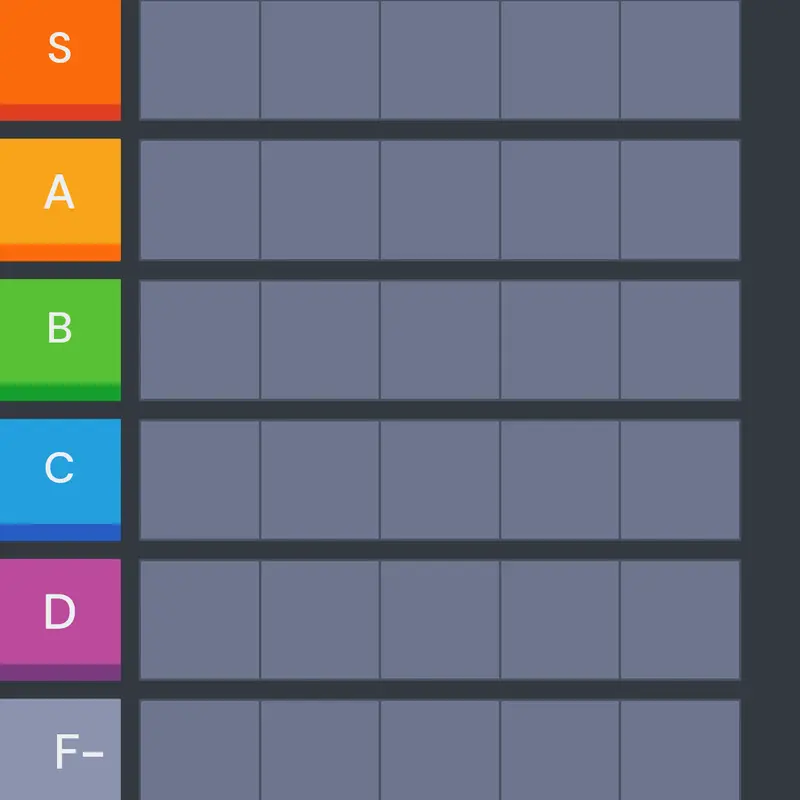Viewport: 800px width, 800px height.
Task: Select the second slot in C row
Action: pos(320,480)
